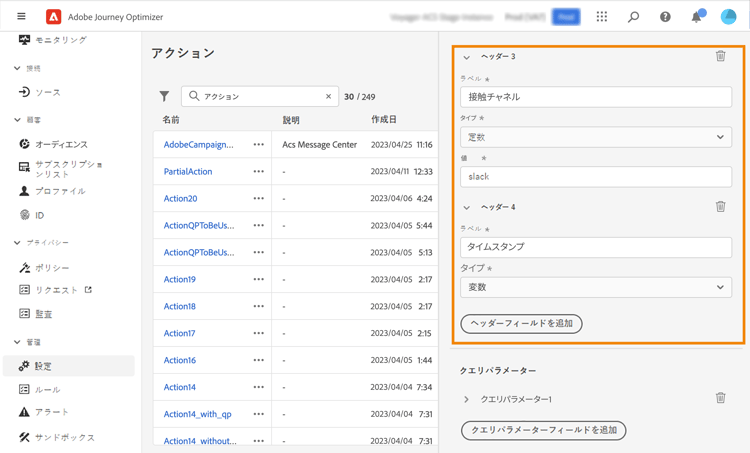Sort by the 名前 column header
The height and width of the screenshot is (453, 750).
[x=171, y=120]
